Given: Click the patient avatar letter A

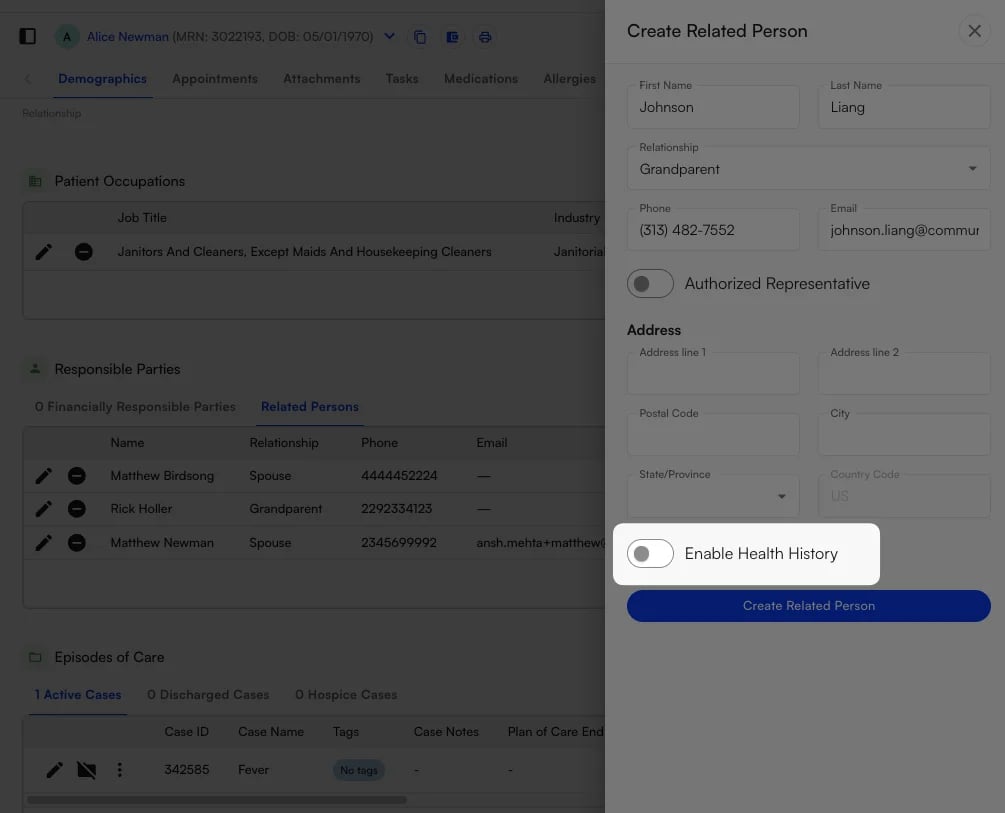Looking at the screenshot, I should (x=67, y=37).
